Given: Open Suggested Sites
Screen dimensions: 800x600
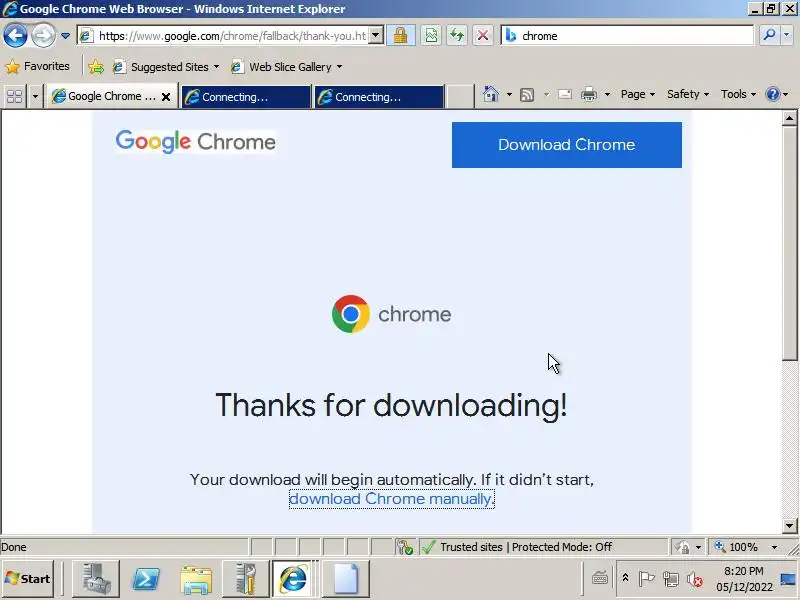Looking at the screenshot, I should (x=166, y=67).
